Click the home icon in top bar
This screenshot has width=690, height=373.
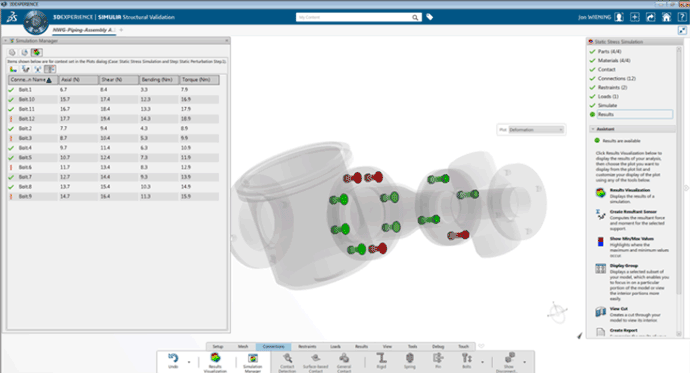pyautogui.click(x=666, y=17)
